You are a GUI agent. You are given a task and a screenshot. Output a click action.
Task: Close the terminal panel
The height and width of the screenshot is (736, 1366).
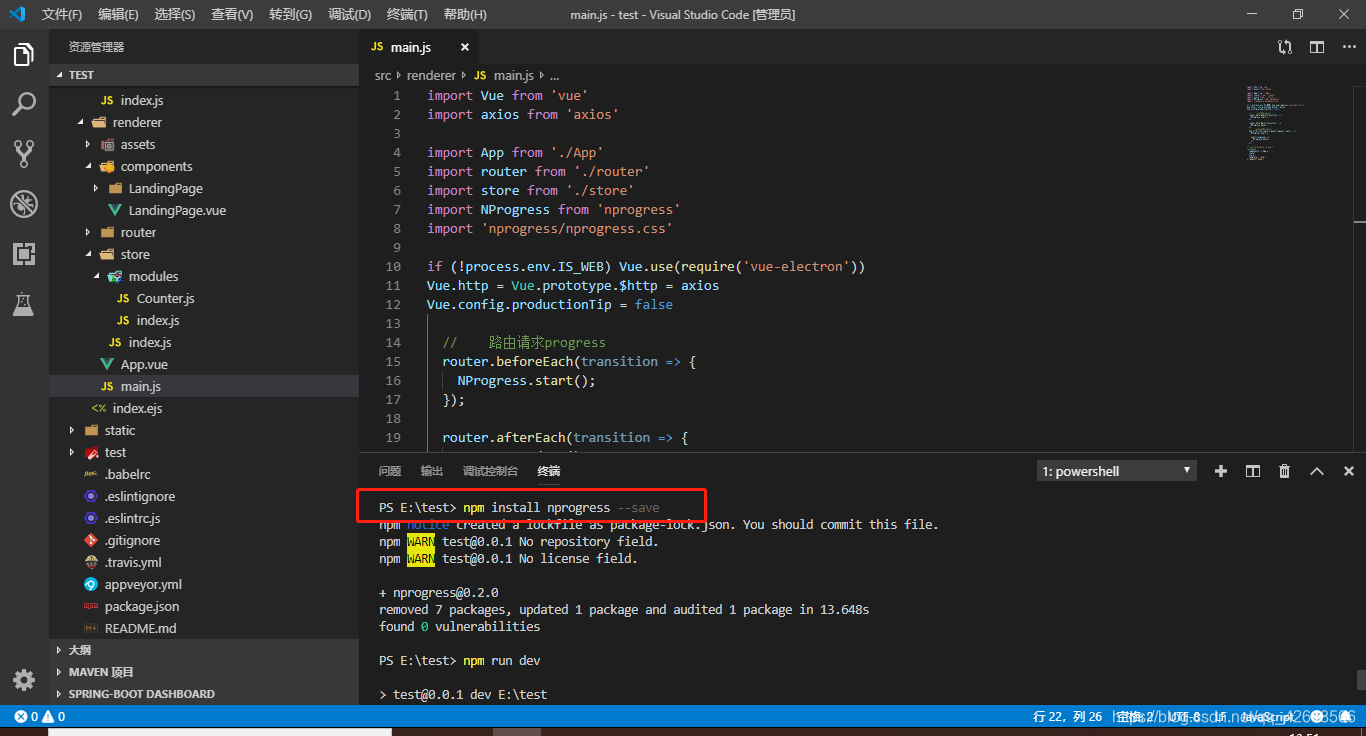click(1349, 471)
